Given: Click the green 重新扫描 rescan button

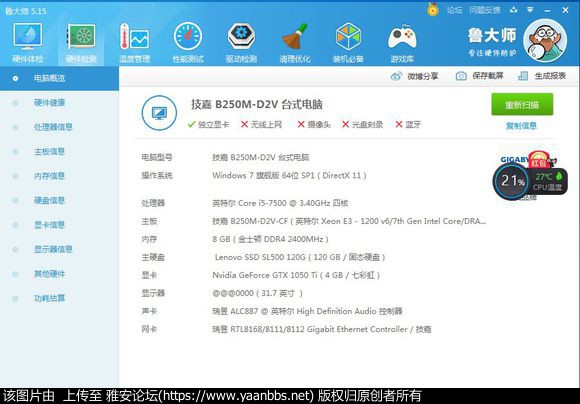Looking at the screenshot, I should coord(522,104).
